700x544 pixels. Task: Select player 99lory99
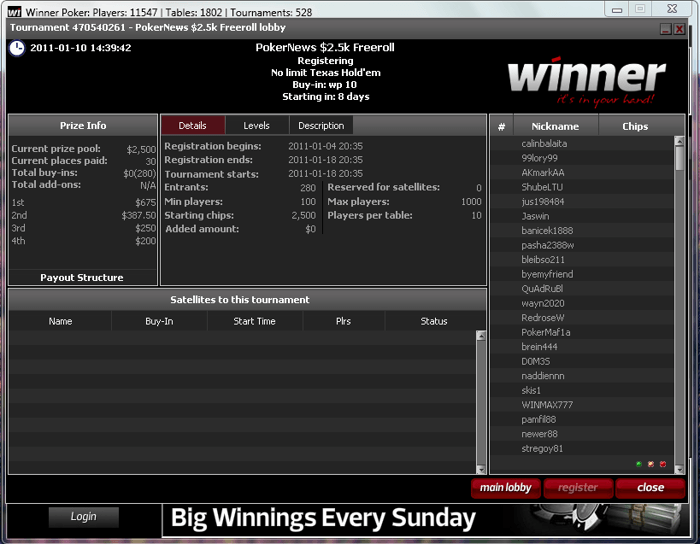[x=582, y=158]
